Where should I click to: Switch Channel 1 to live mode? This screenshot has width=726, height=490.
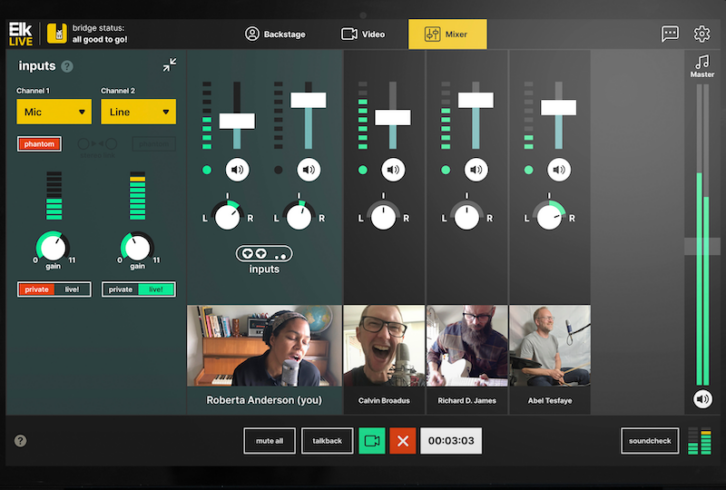[x=72, y=289]
